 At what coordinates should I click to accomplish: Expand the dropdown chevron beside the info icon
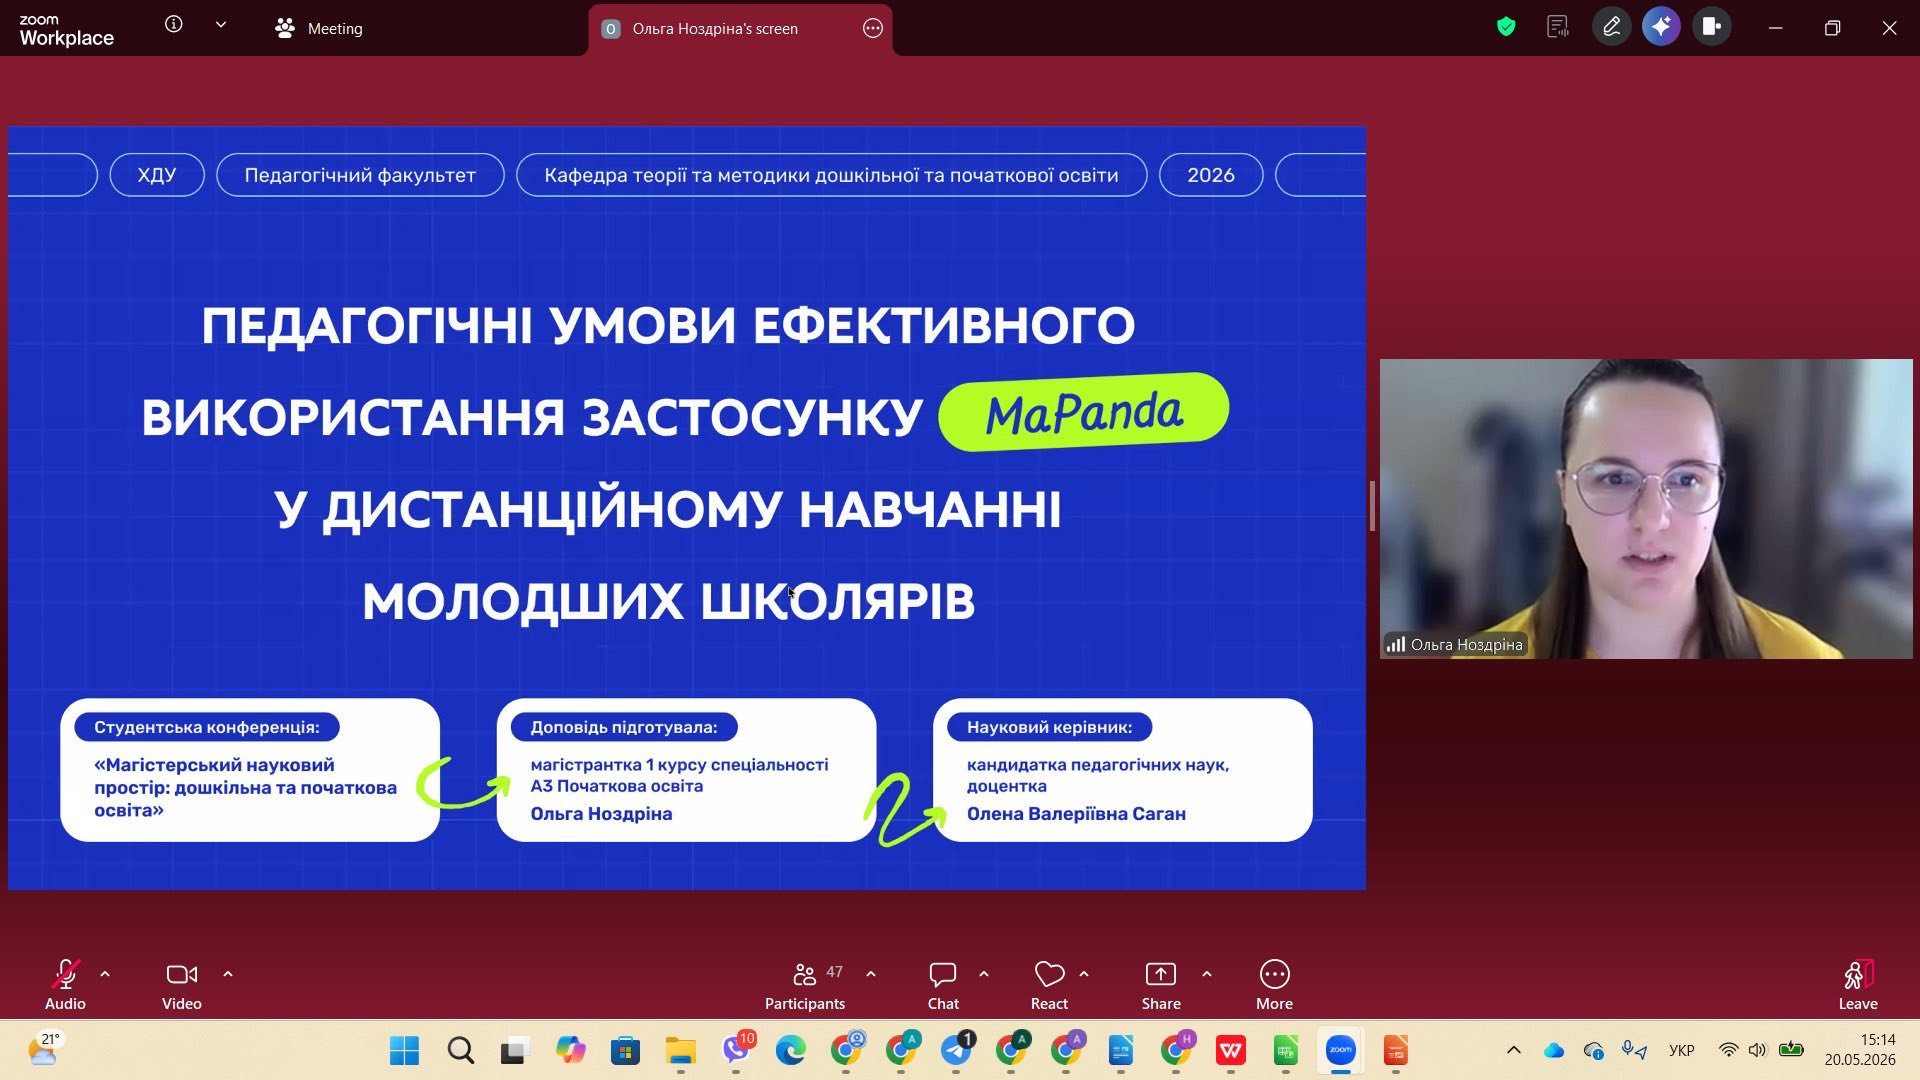[x=221, y=25]
